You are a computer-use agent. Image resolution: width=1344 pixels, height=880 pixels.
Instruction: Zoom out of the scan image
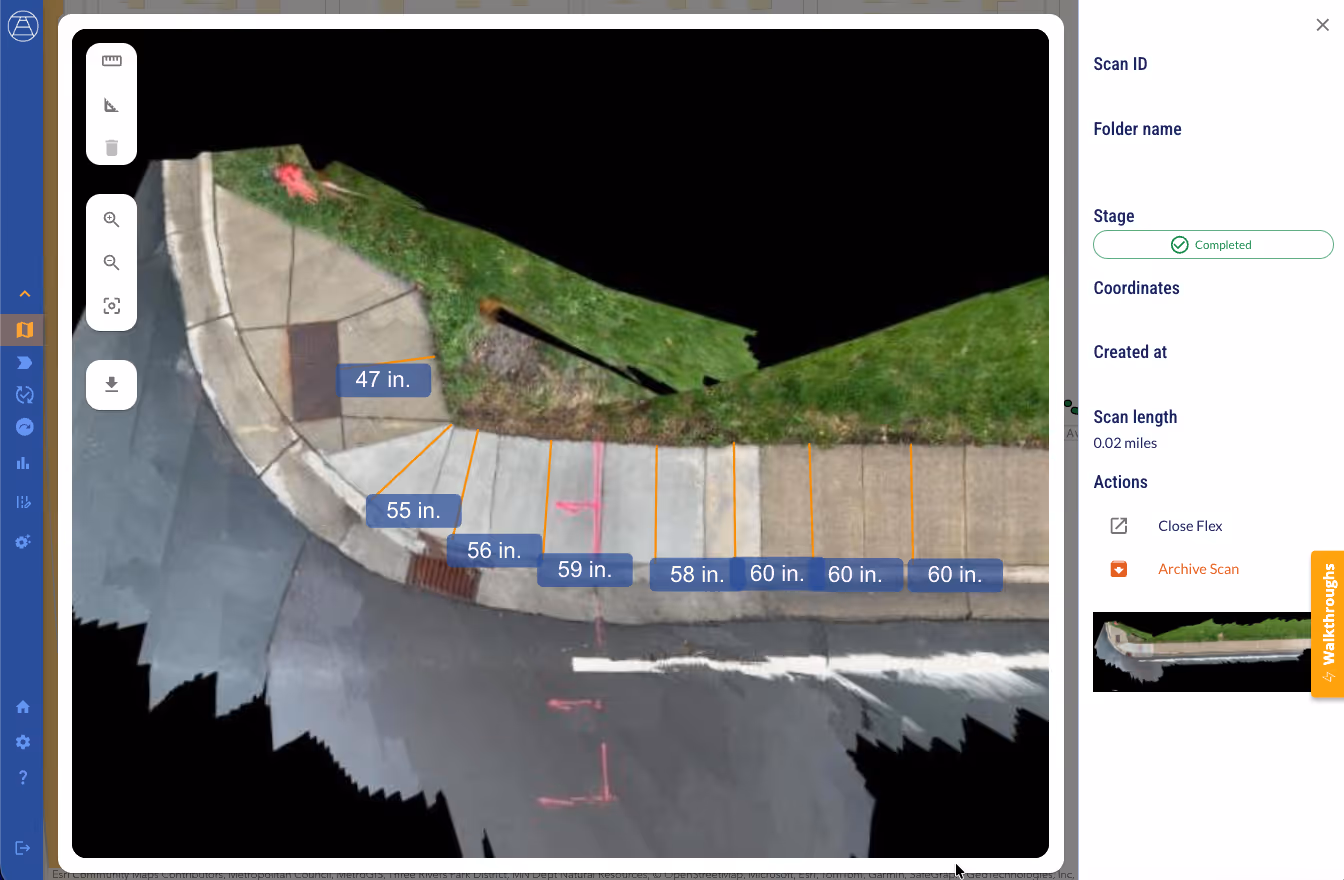point(112,263)
